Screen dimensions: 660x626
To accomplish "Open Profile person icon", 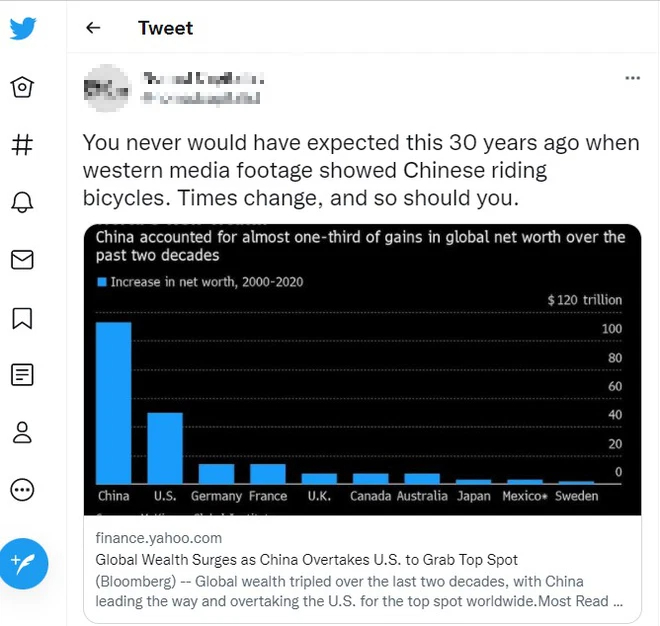I will 22,432.
